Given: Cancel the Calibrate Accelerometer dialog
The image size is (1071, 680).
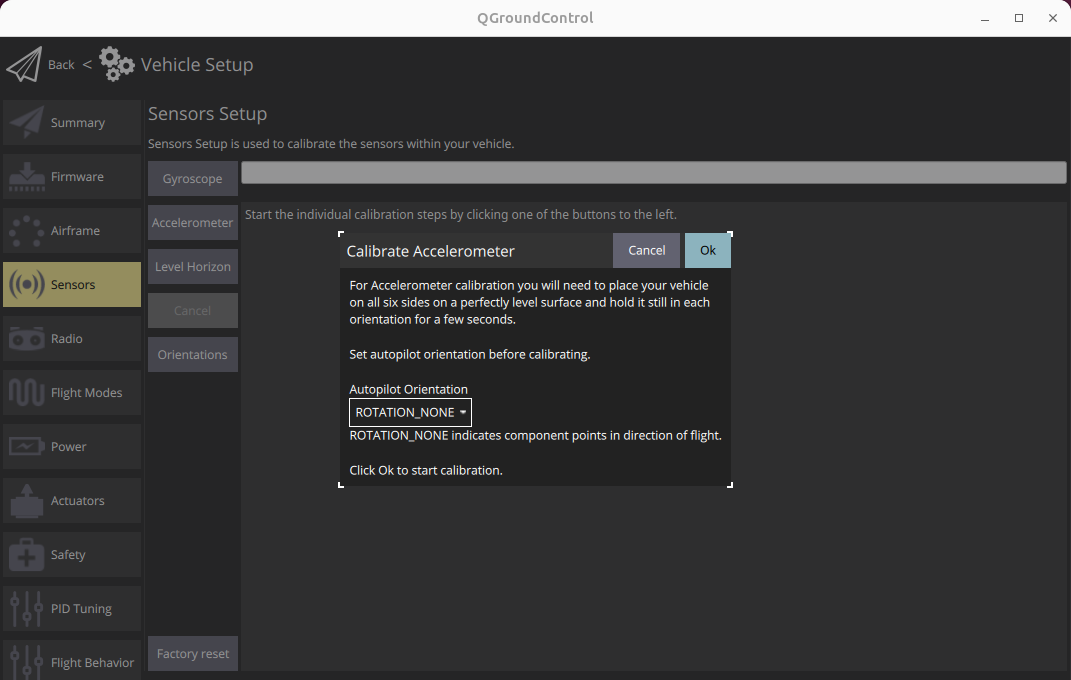Looking at the screenshot, I should pos(646,251).
